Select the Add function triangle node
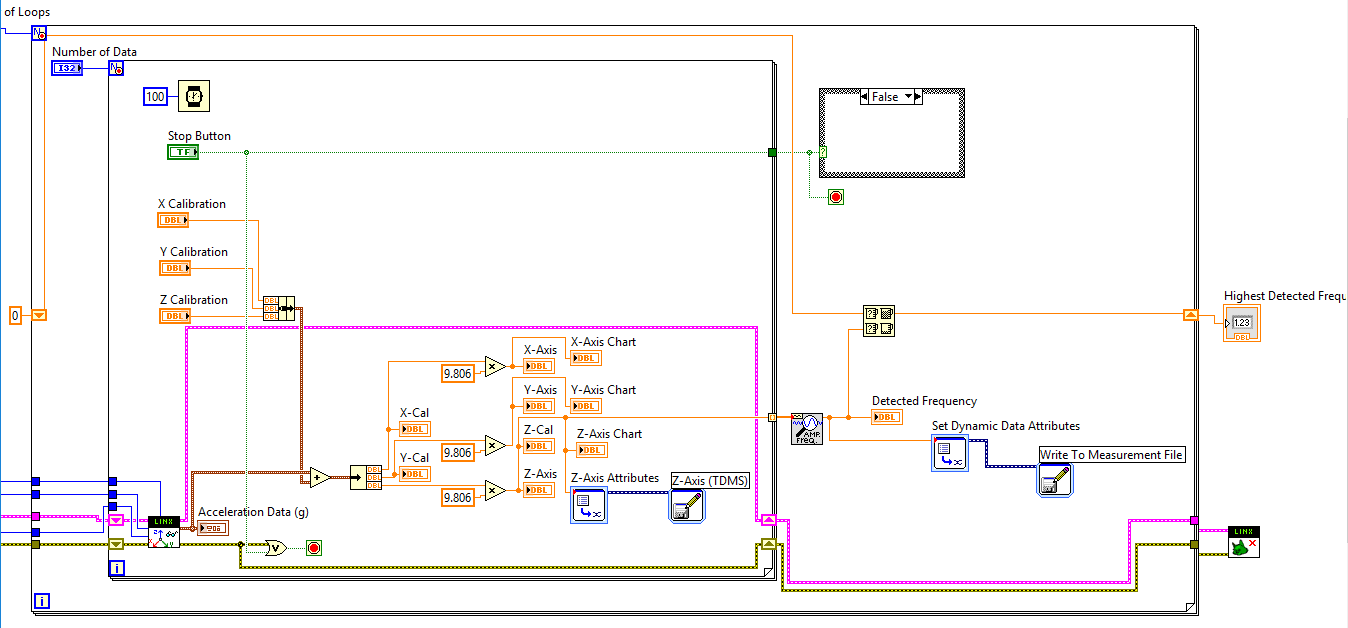Screen dimensions: 1348x628 (320, 477)
